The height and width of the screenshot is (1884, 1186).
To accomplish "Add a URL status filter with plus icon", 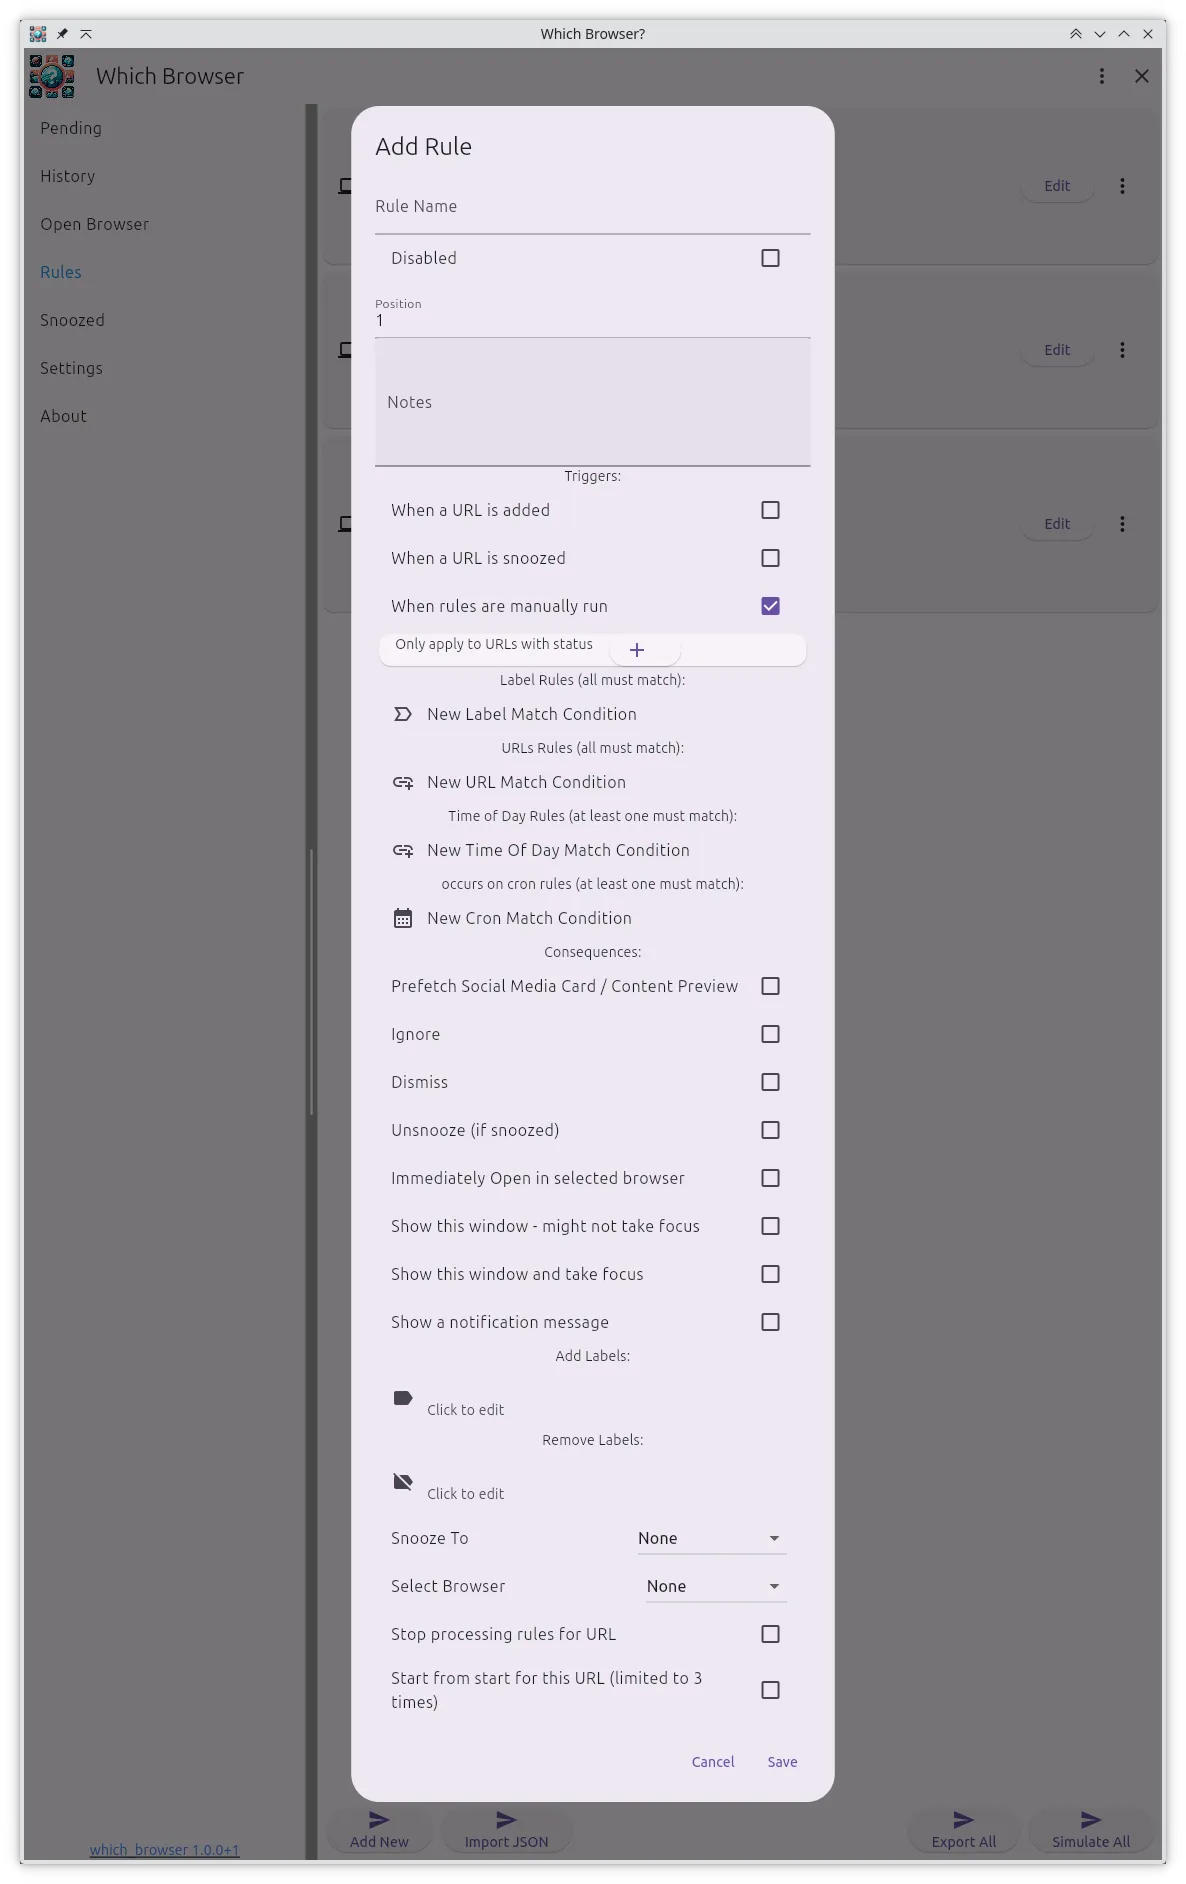I will click(637, 650).
